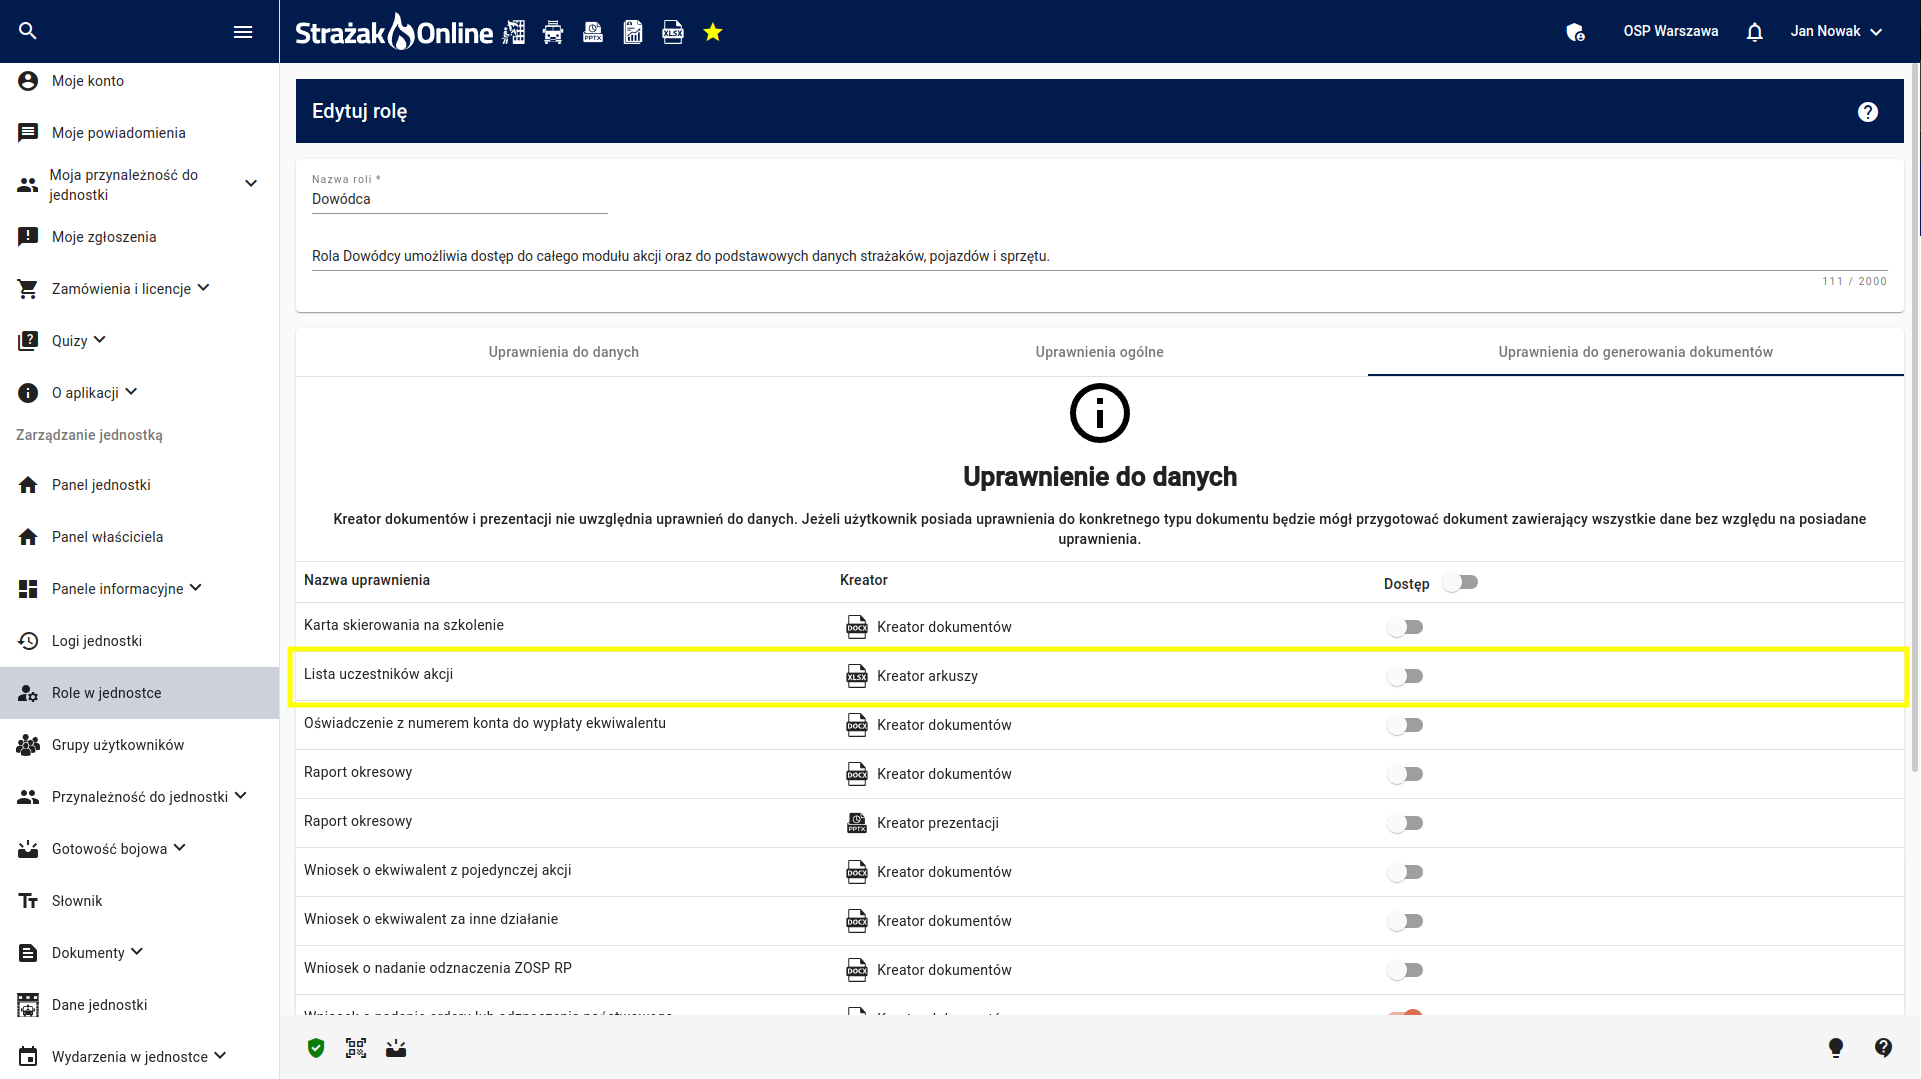This screenshot has height=1079, width=1921.
Task: Toggle Raport okresowy Kreator dokumentów access
Action: 1405,774
